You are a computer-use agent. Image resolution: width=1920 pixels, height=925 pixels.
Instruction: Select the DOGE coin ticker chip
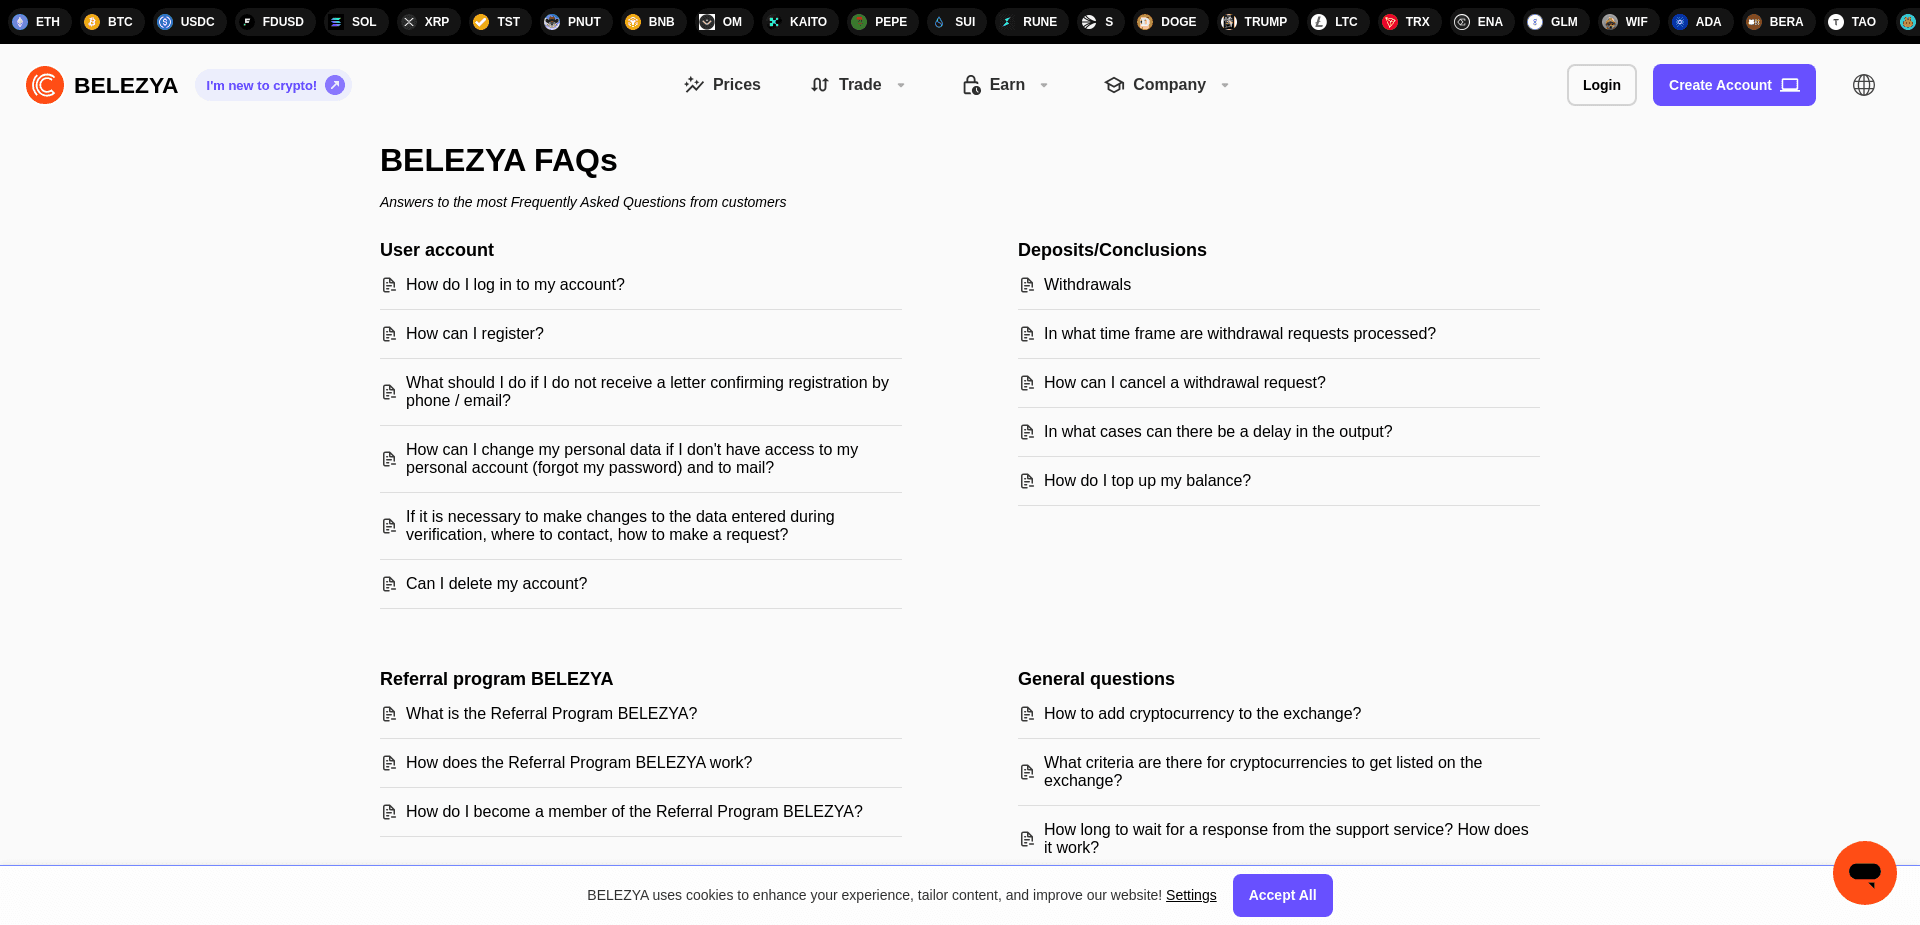1167,22
